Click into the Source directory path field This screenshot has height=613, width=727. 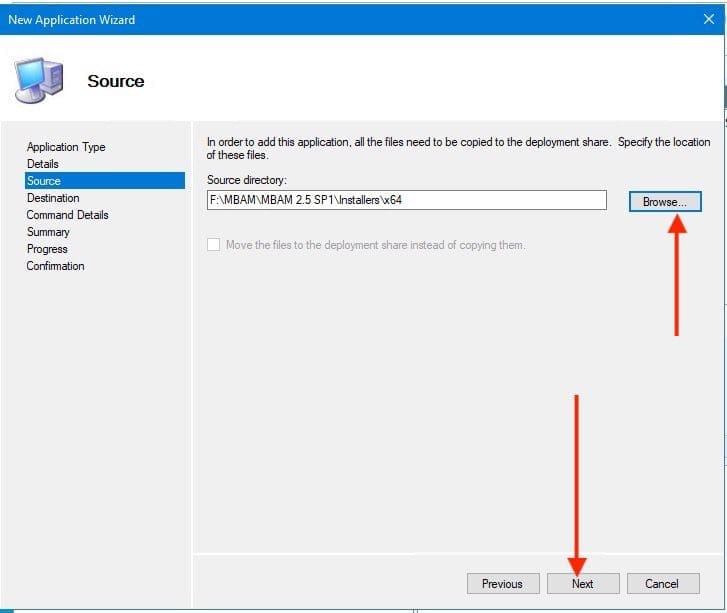tap(405, 200)
